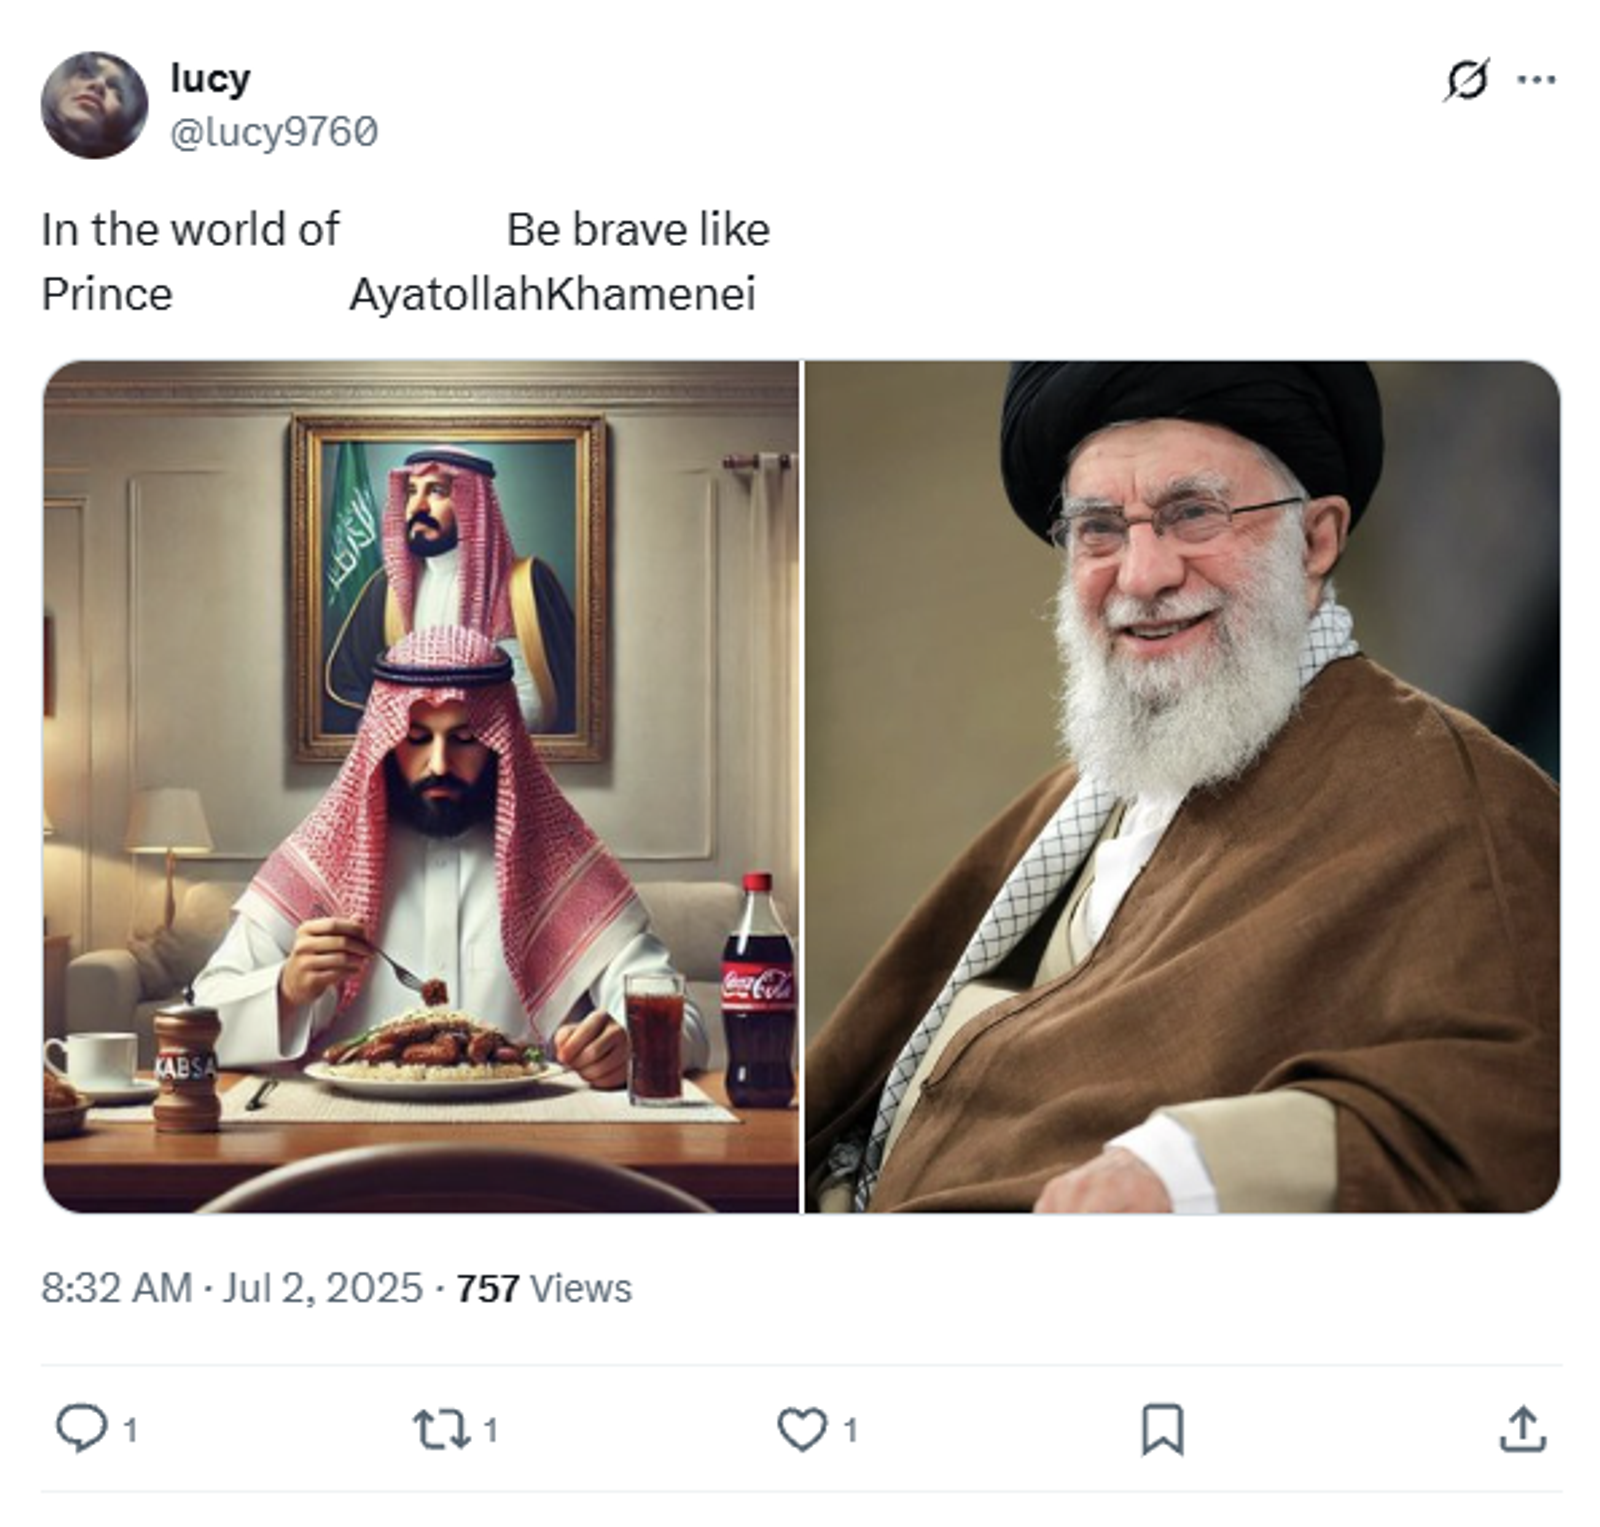Open lucy's profile avatar
This screenshot has height=1527, width=1600.
pos(94,105)
